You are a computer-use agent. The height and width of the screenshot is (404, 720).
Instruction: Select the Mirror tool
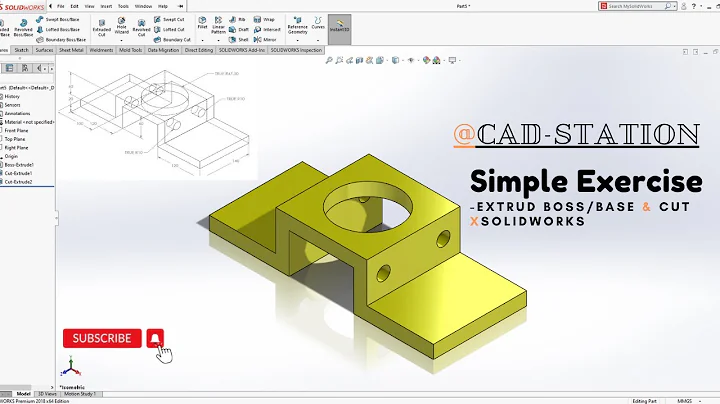click(x=265, y=39)
